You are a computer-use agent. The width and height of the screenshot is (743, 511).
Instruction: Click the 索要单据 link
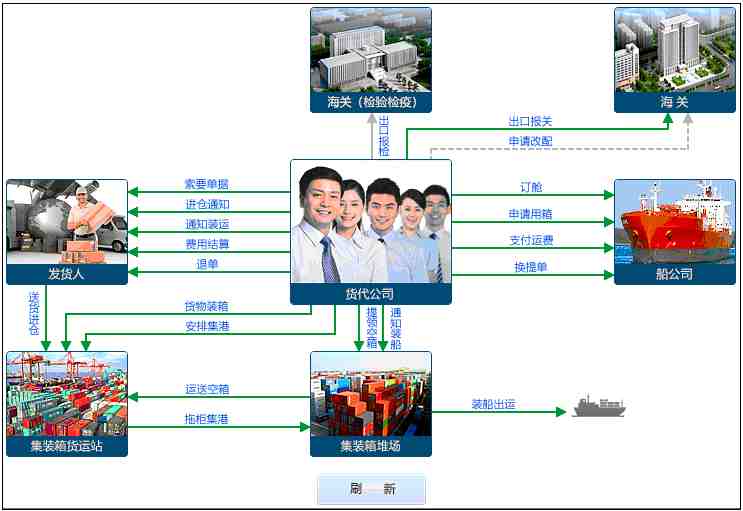pos(207,184)
